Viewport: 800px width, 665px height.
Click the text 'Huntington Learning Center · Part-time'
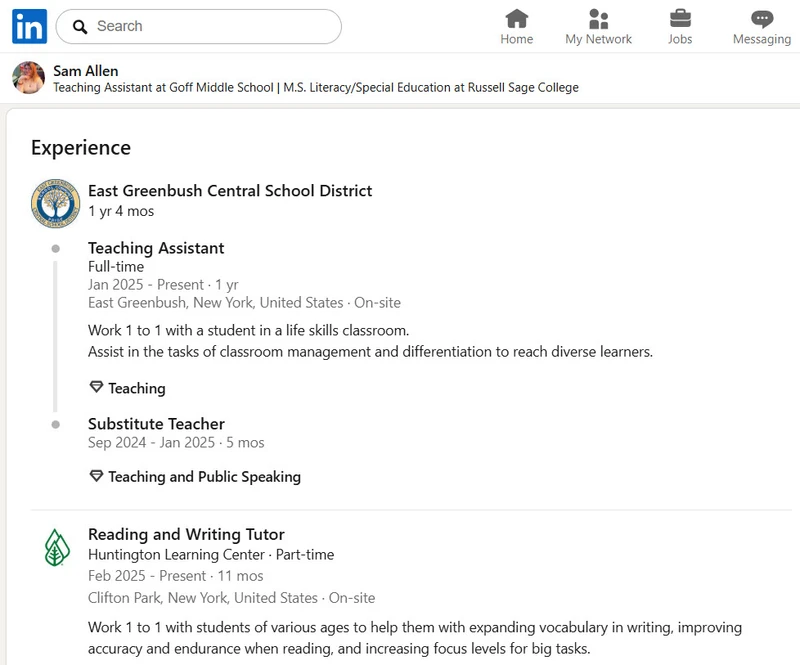[x=211, y=555]
